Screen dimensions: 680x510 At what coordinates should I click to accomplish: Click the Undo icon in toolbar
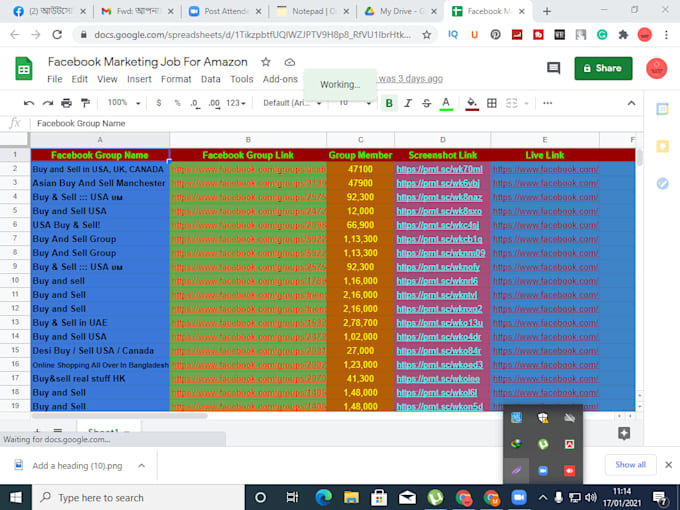tap(29, 103)
